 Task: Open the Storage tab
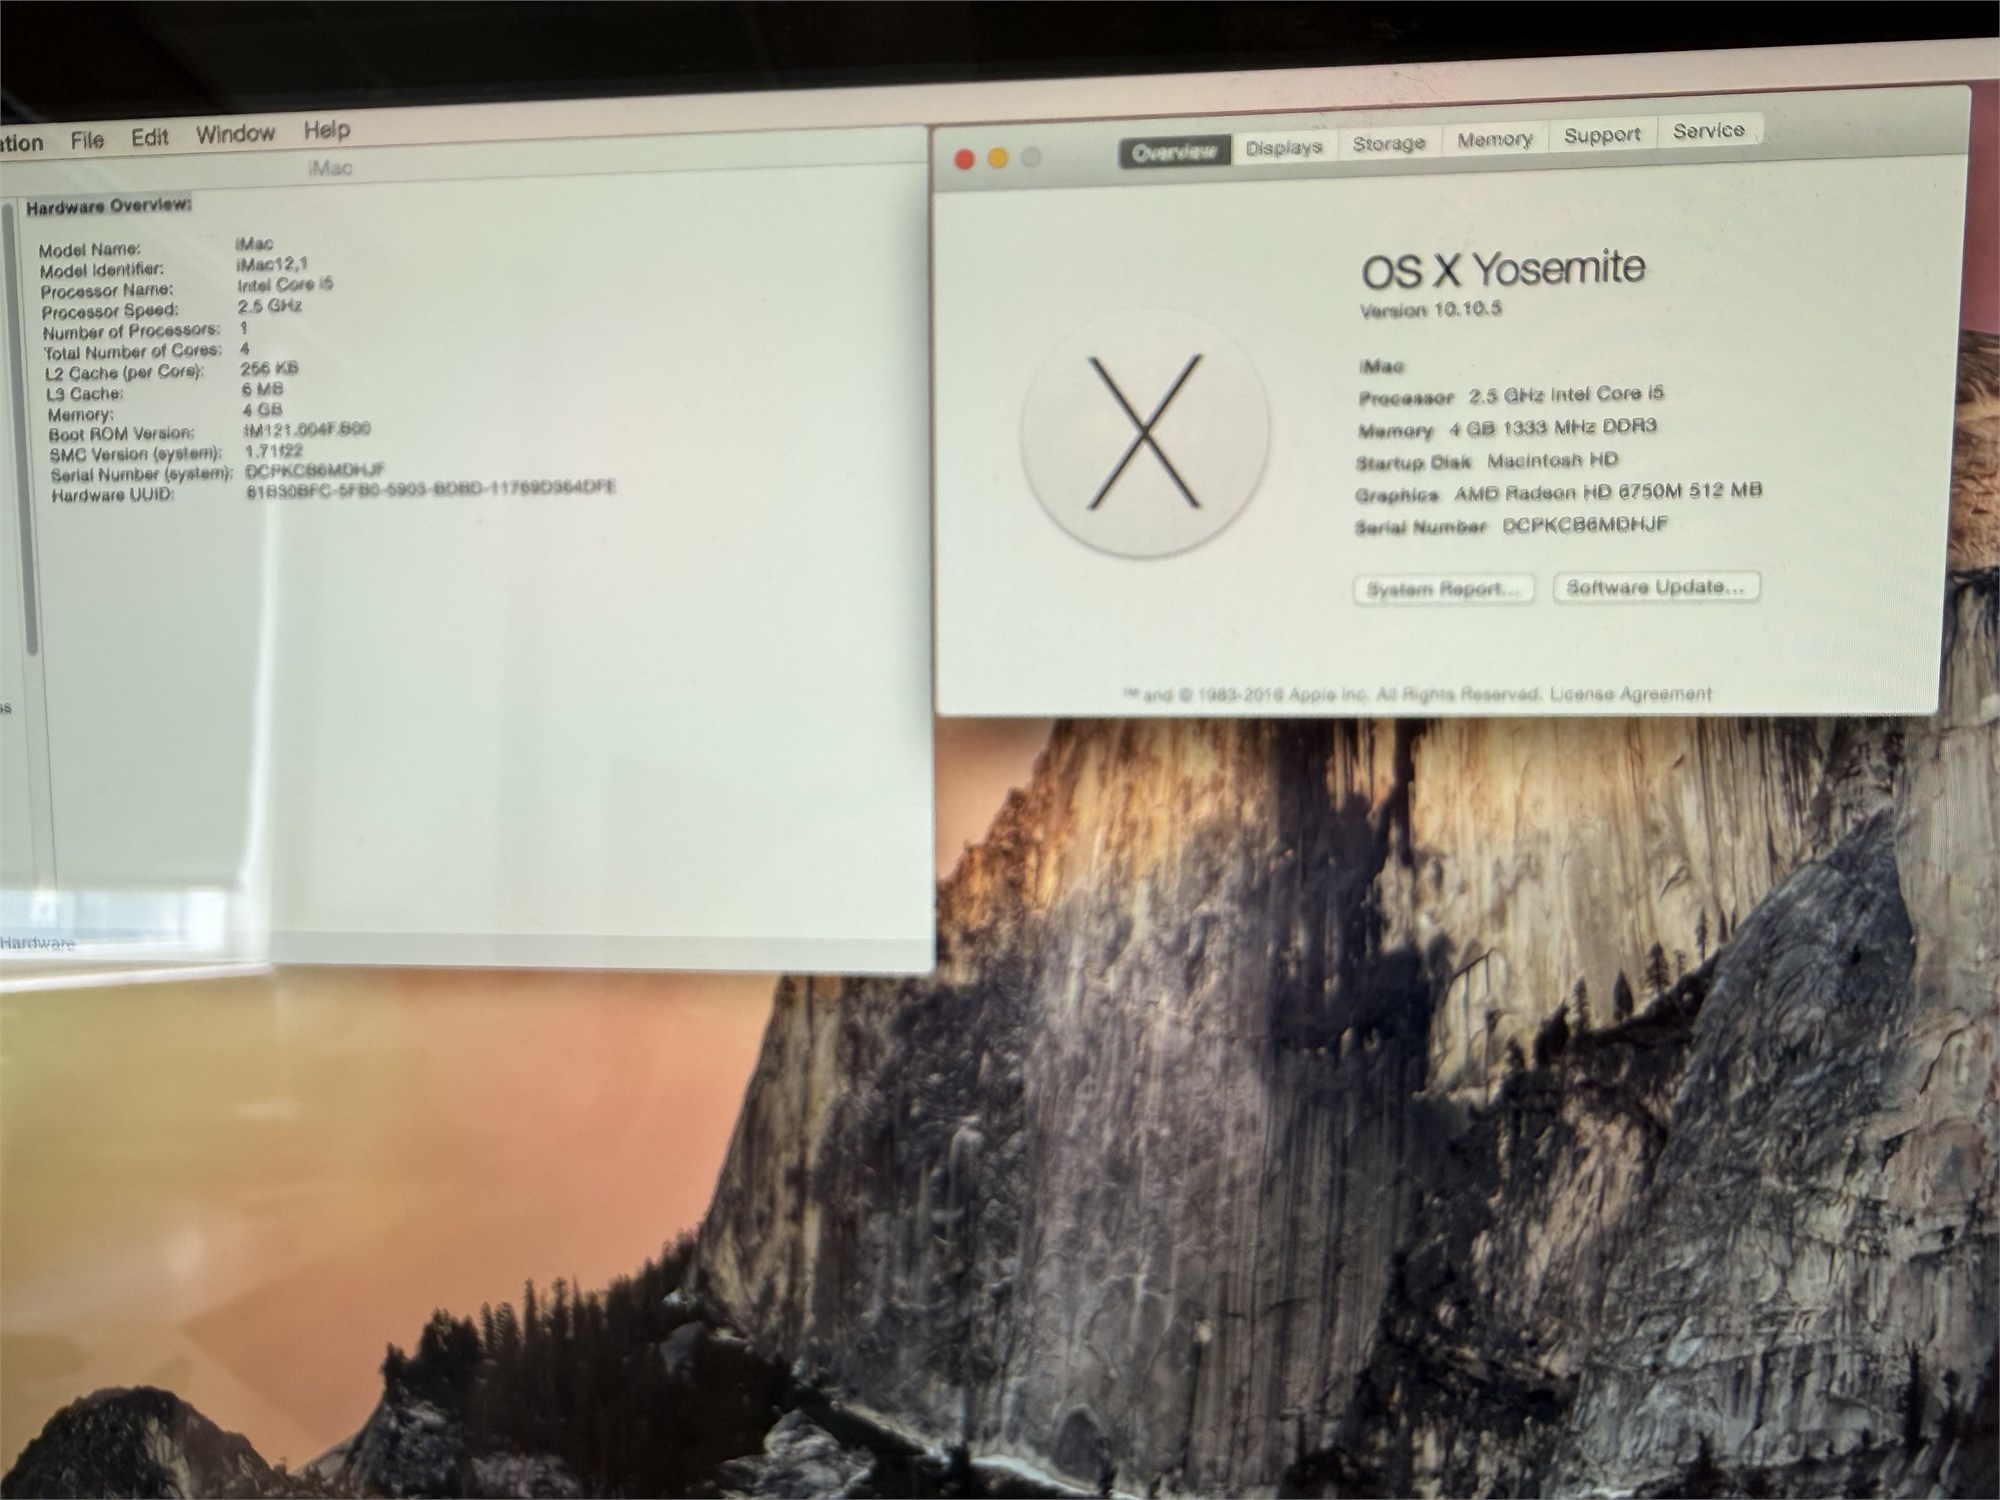(1389, 144)
